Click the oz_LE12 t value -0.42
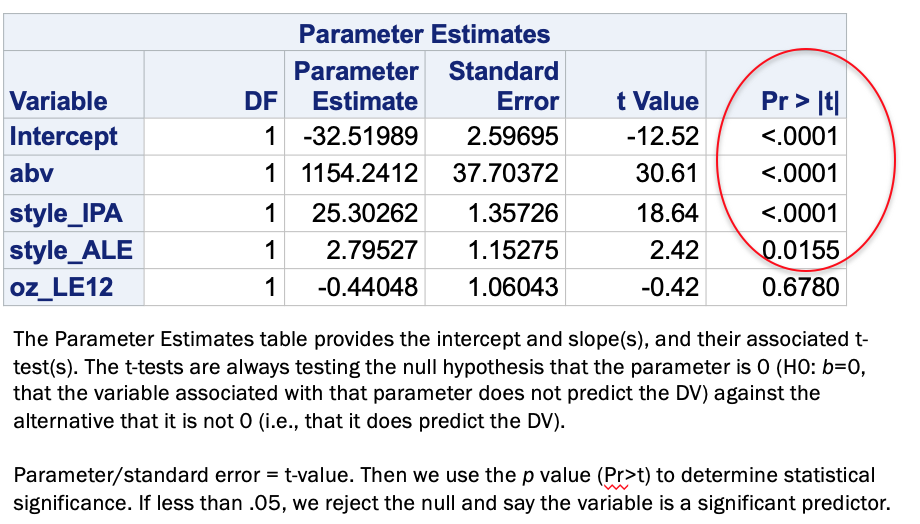 pos(669,288)
